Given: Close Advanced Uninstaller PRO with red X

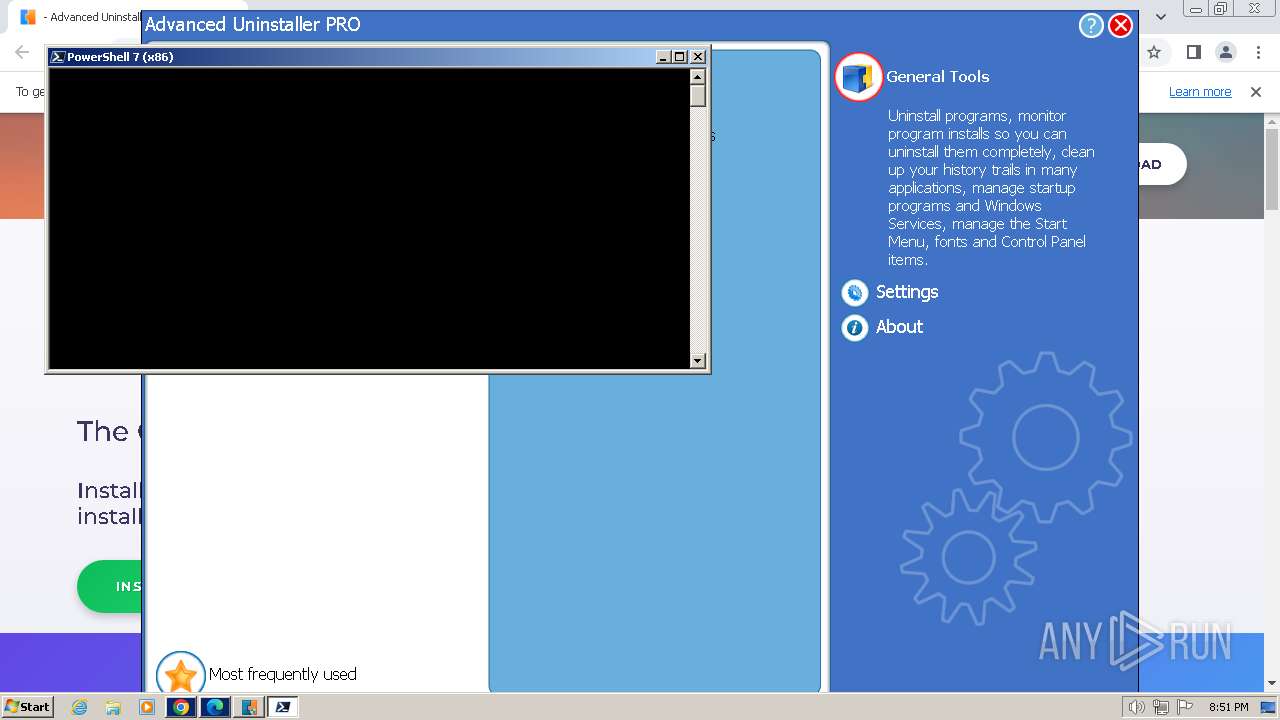Looking at the screenshot, I should (x=1121, y=26).
